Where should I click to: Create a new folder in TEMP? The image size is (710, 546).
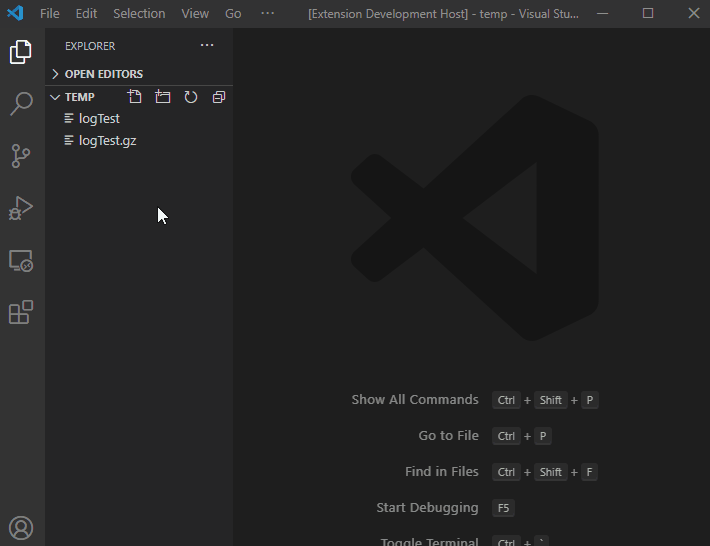coord(163,97)
